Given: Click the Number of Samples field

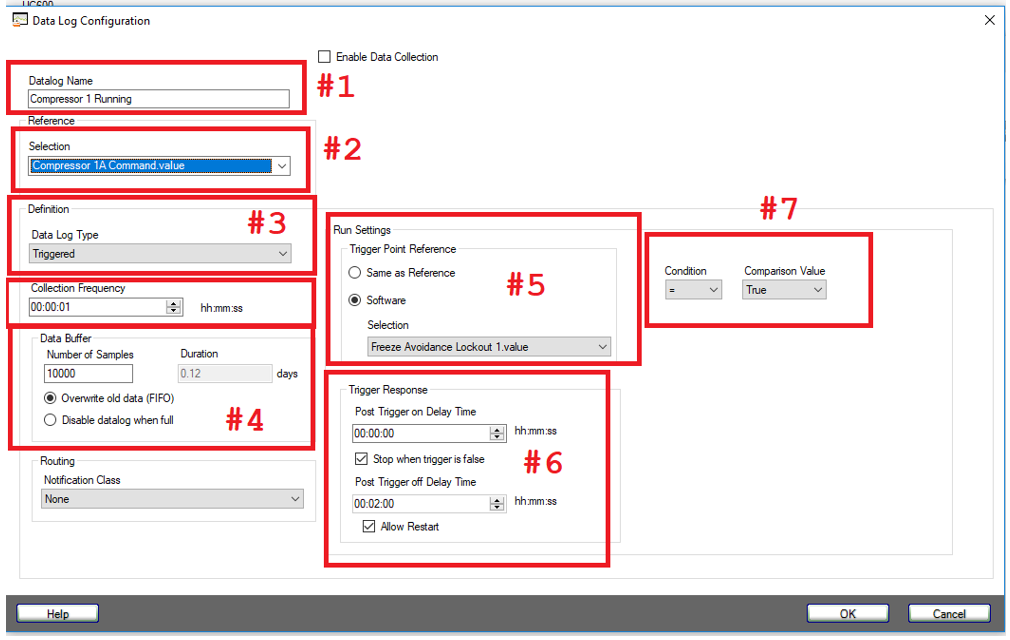Looking at the screenshot, I should [88, 373].
